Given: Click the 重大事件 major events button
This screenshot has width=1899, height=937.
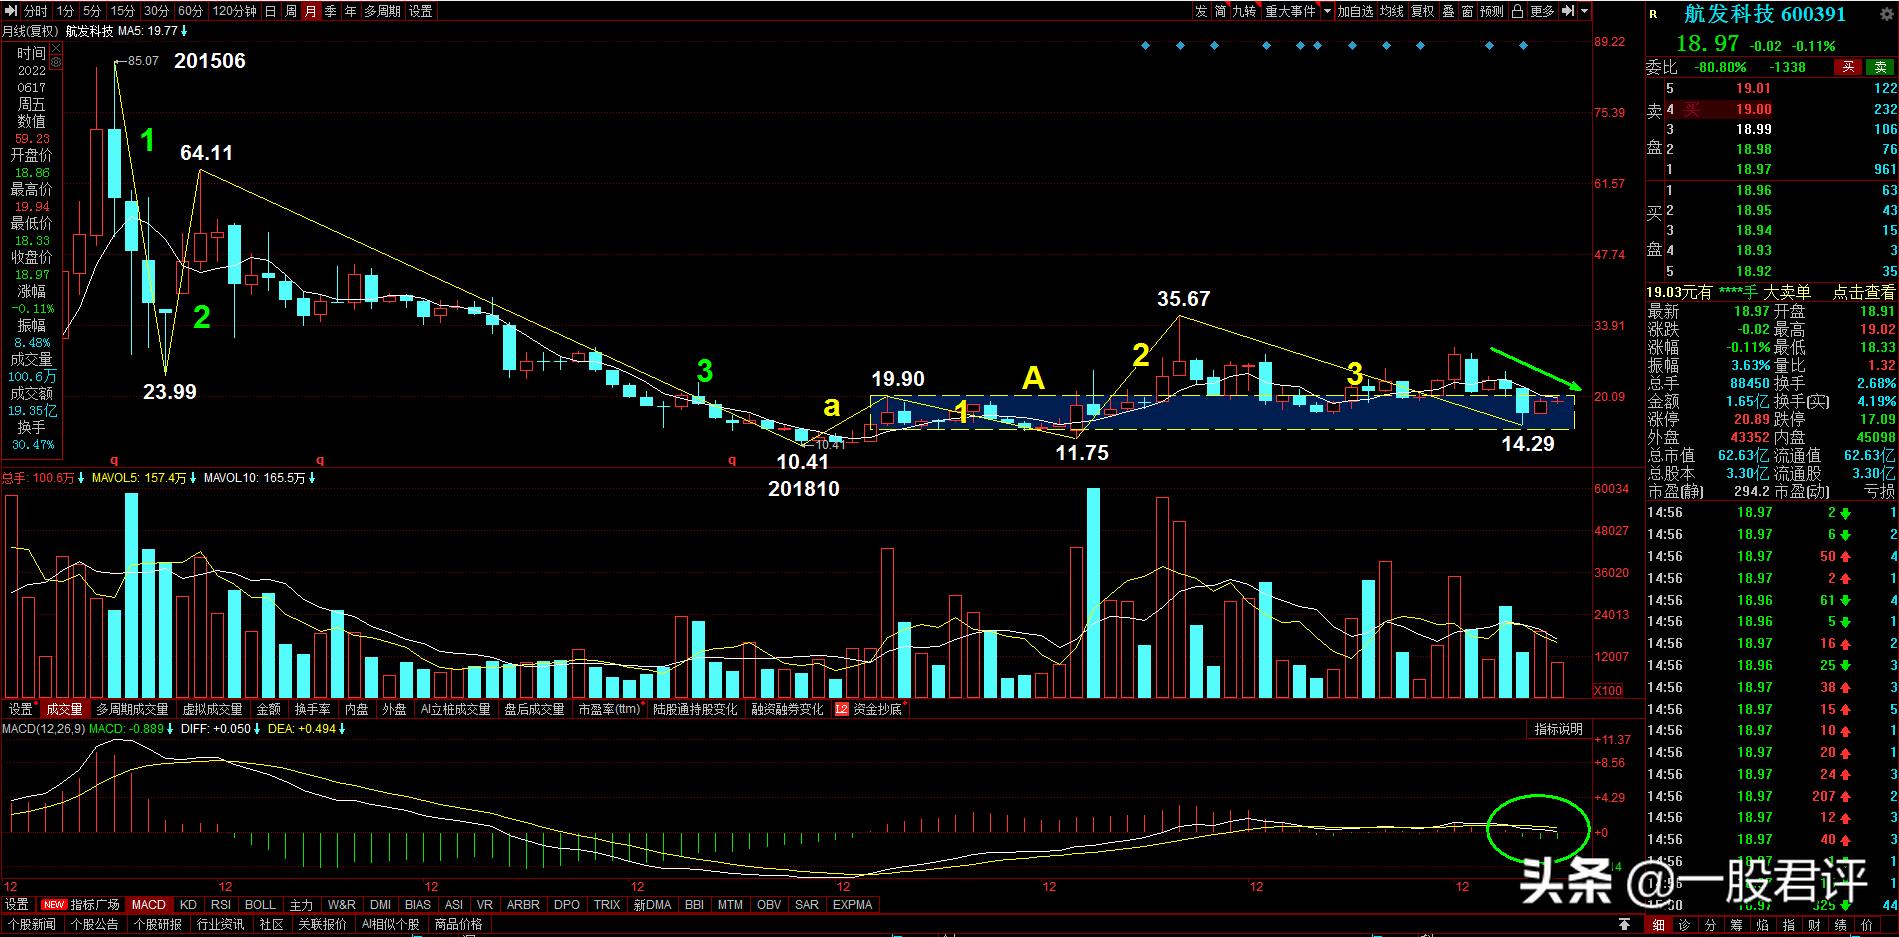Looking at the screenshot, I should pyautogui.click(x=1291, y=11).
